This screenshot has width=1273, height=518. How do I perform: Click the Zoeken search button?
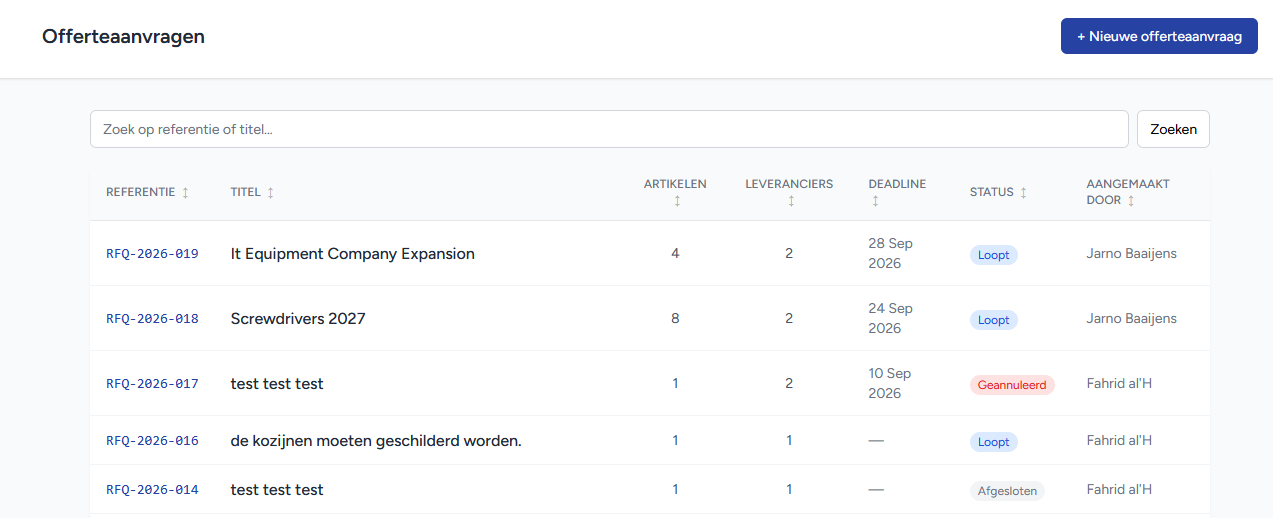(x=1173, y=129)
